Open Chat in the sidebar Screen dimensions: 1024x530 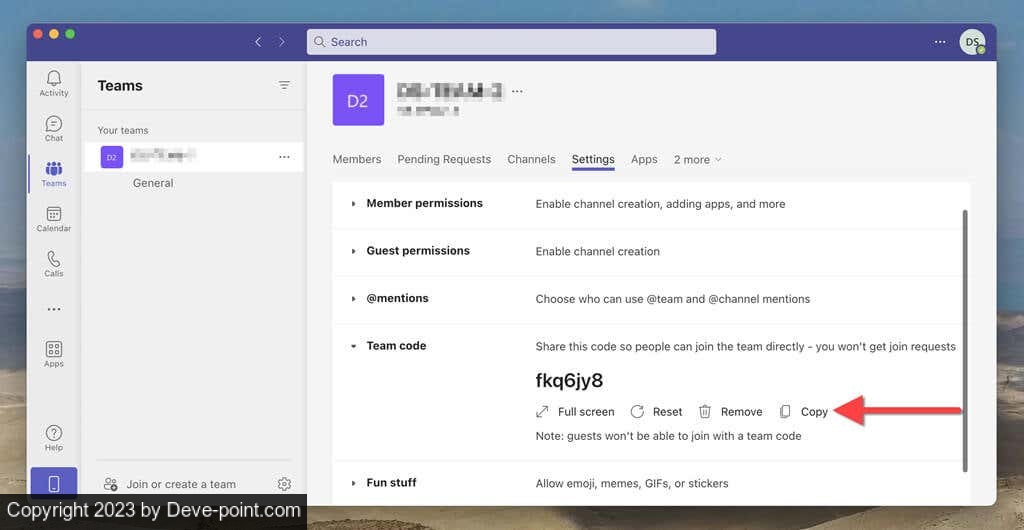click(x=54, y=128)
